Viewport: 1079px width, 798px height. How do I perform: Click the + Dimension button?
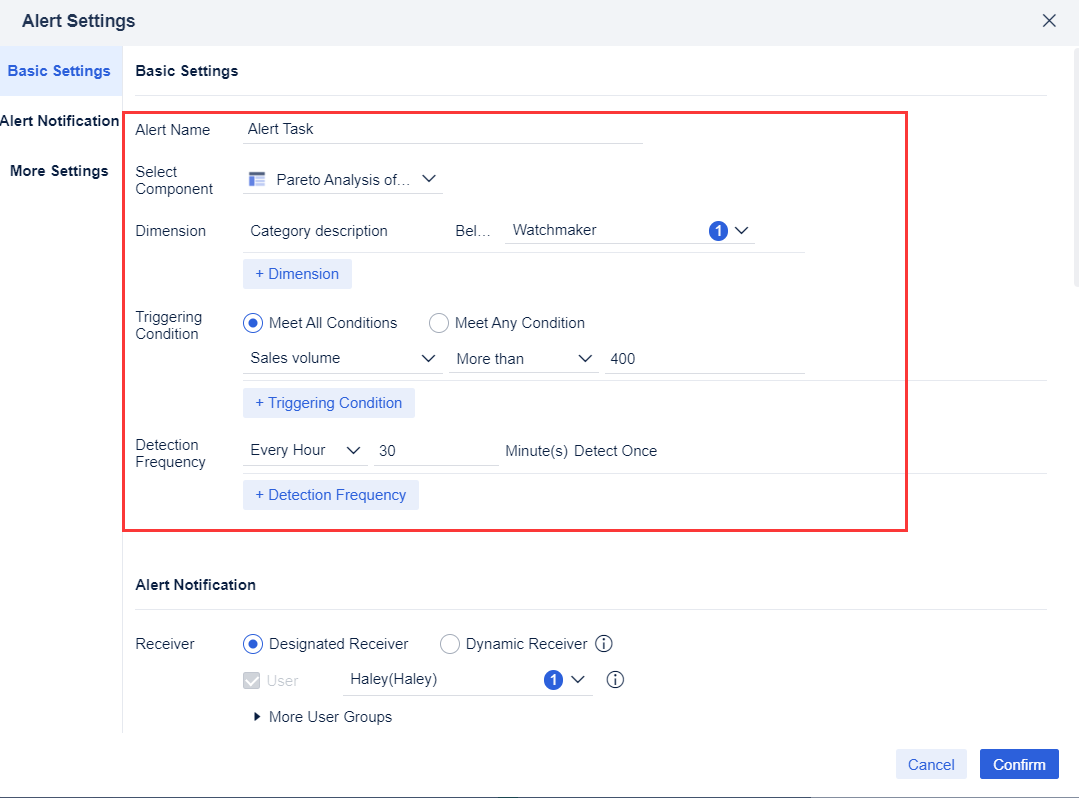point(297,273)
